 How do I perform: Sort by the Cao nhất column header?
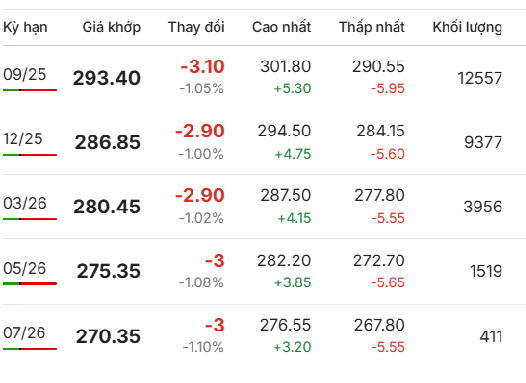(x=282, y=27)
